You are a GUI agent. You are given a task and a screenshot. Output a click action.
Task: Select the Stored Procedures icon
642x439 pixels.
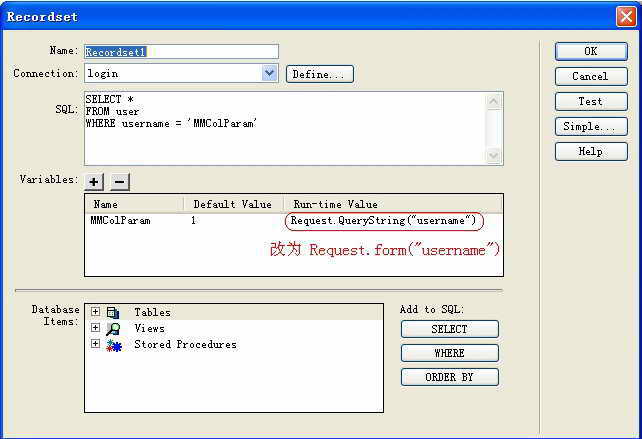(113, 344)
